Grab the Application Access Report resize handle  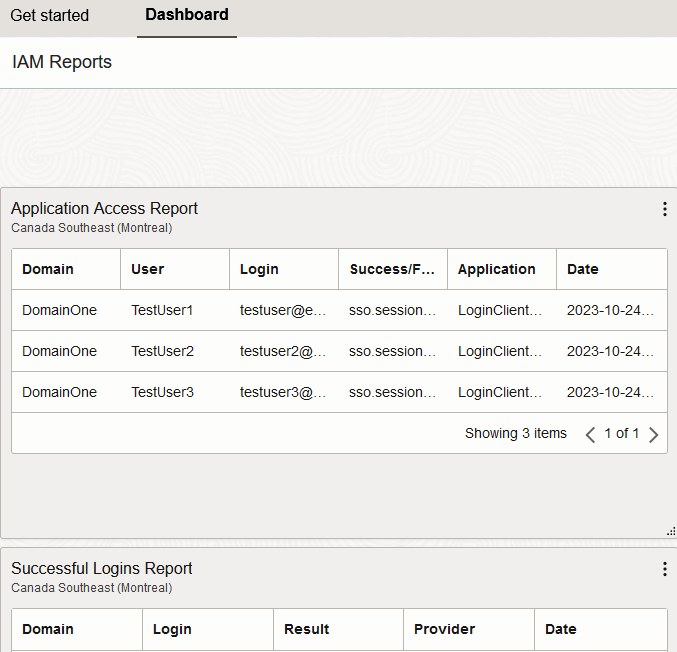[671, 532]
